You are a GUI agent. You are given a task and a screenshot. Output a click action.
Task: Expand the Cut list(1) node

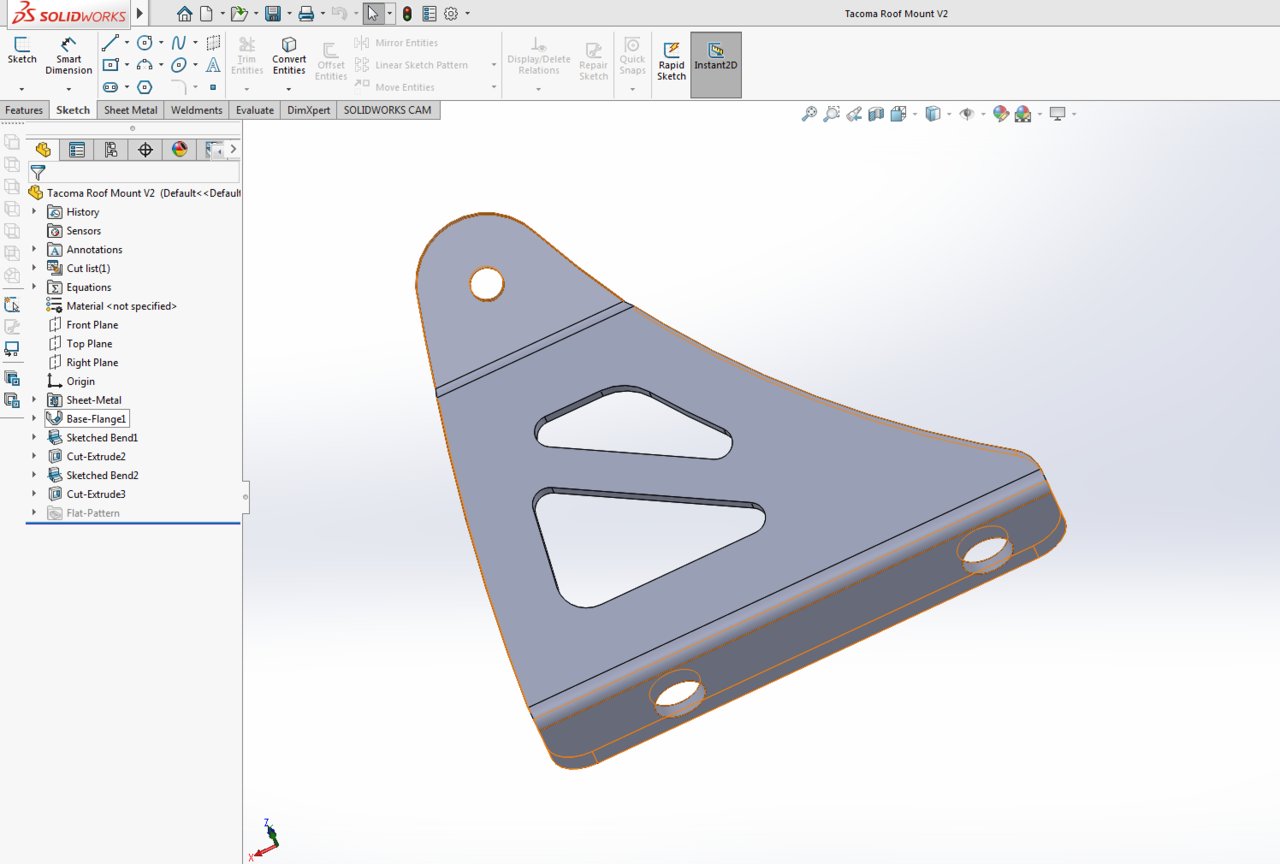click(x=34, y=268)
